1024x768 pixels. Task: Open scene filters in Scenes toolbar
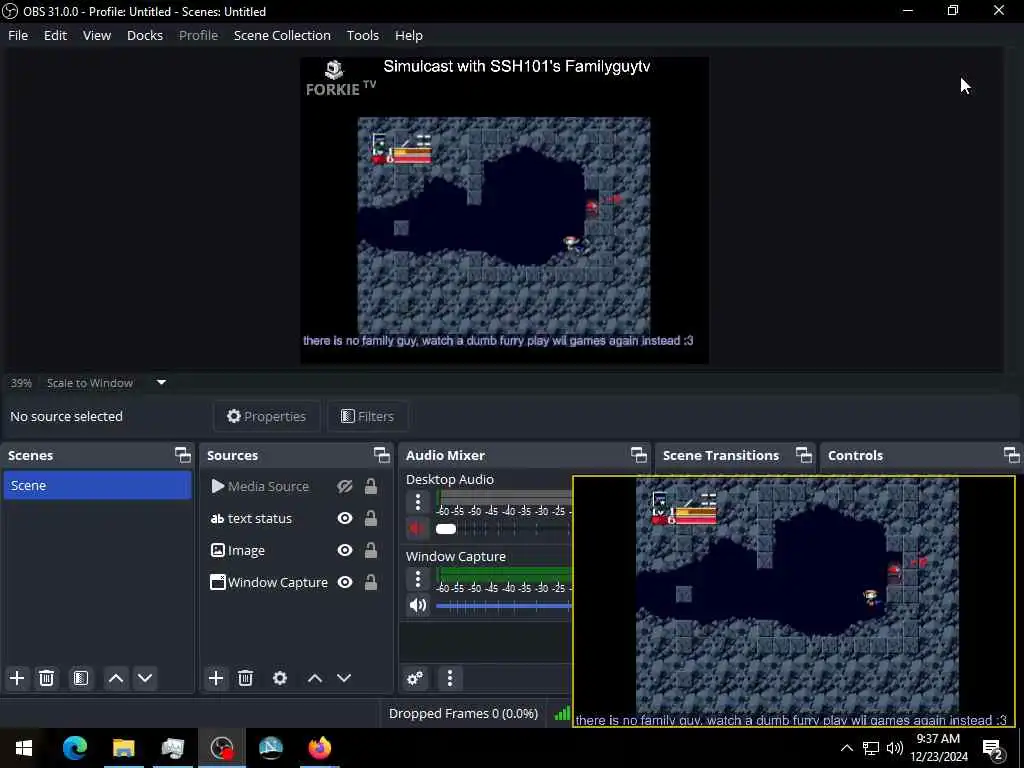pyautogui.click(x=80, y=678)
